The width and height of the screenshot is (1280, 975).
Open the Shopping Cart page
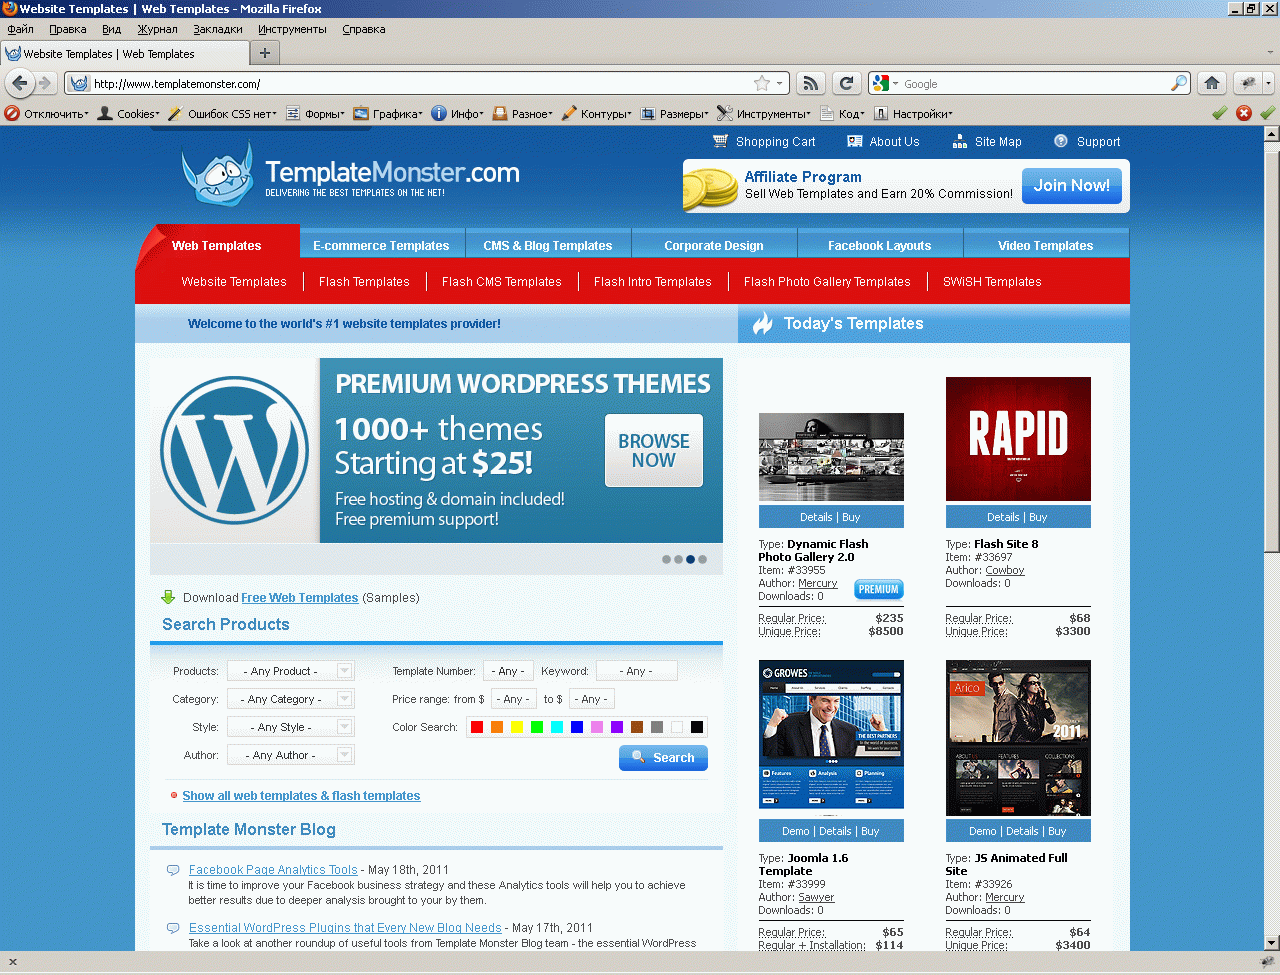pos(764,142)
